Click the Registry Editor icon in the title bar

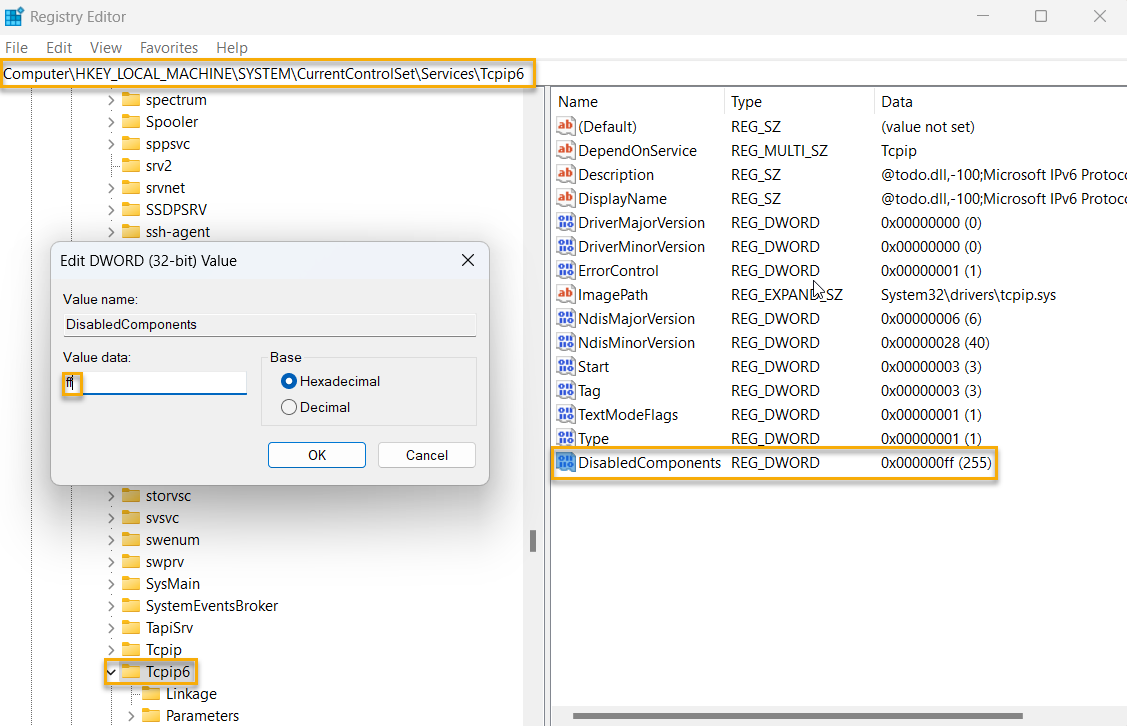pyautogui.click(x=16, y=16)
